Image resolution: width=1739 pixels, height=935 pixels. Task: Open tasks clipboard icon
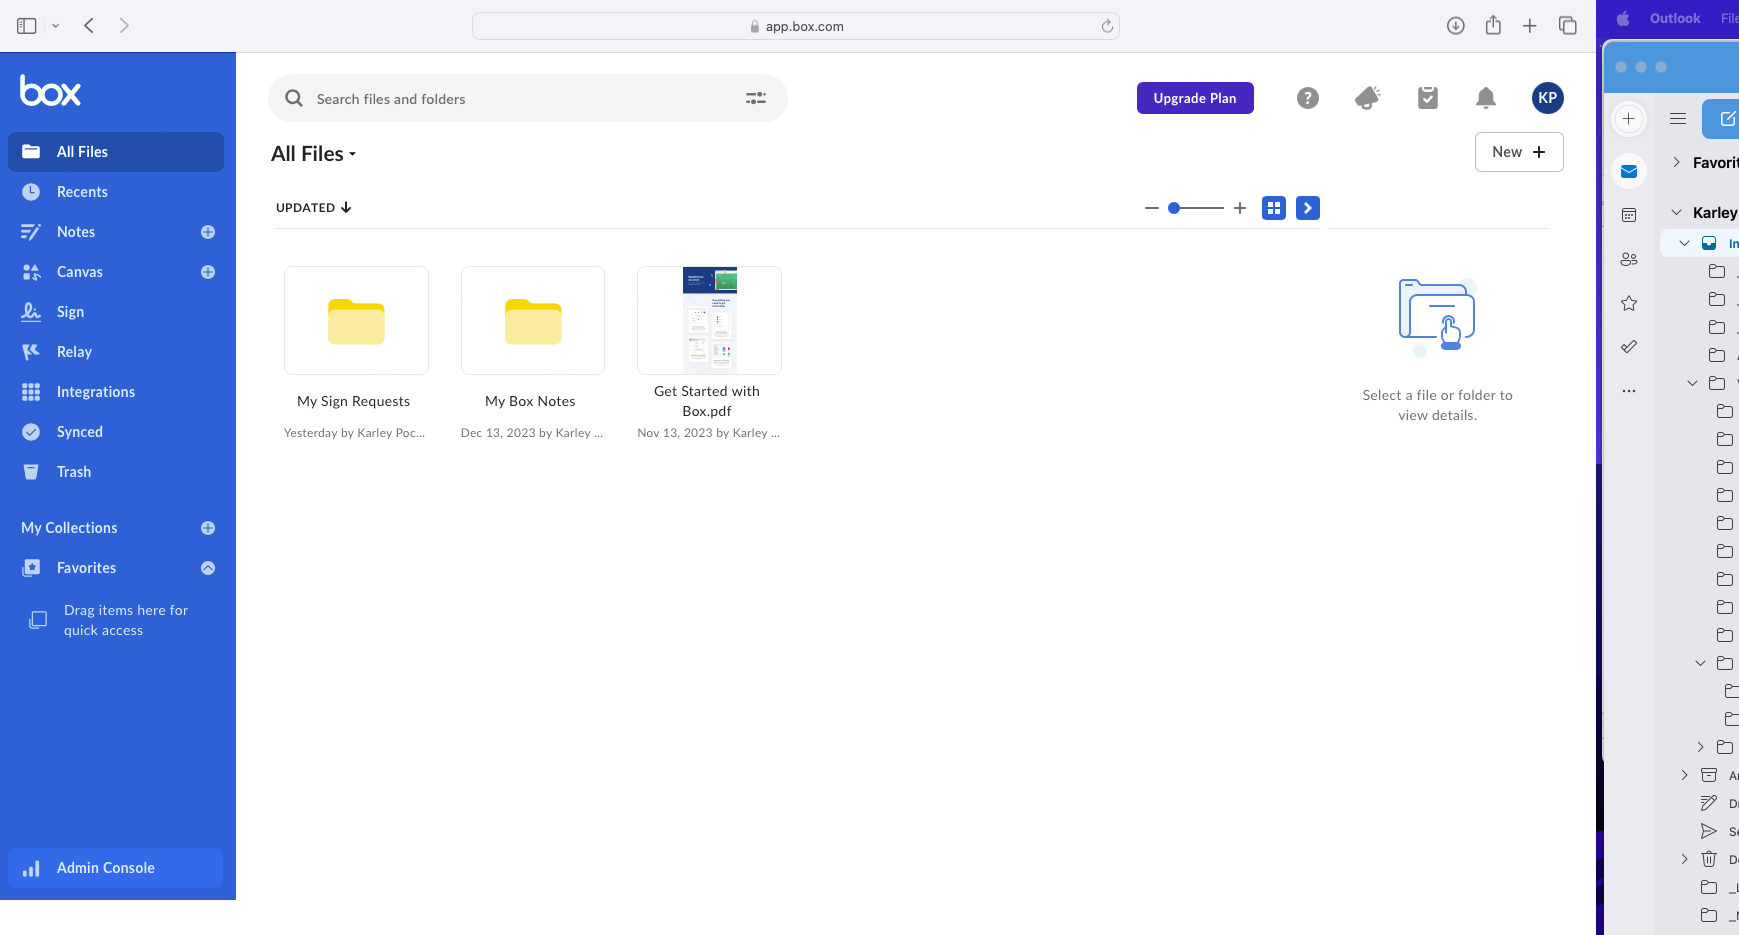click(x=1428, y=98)
